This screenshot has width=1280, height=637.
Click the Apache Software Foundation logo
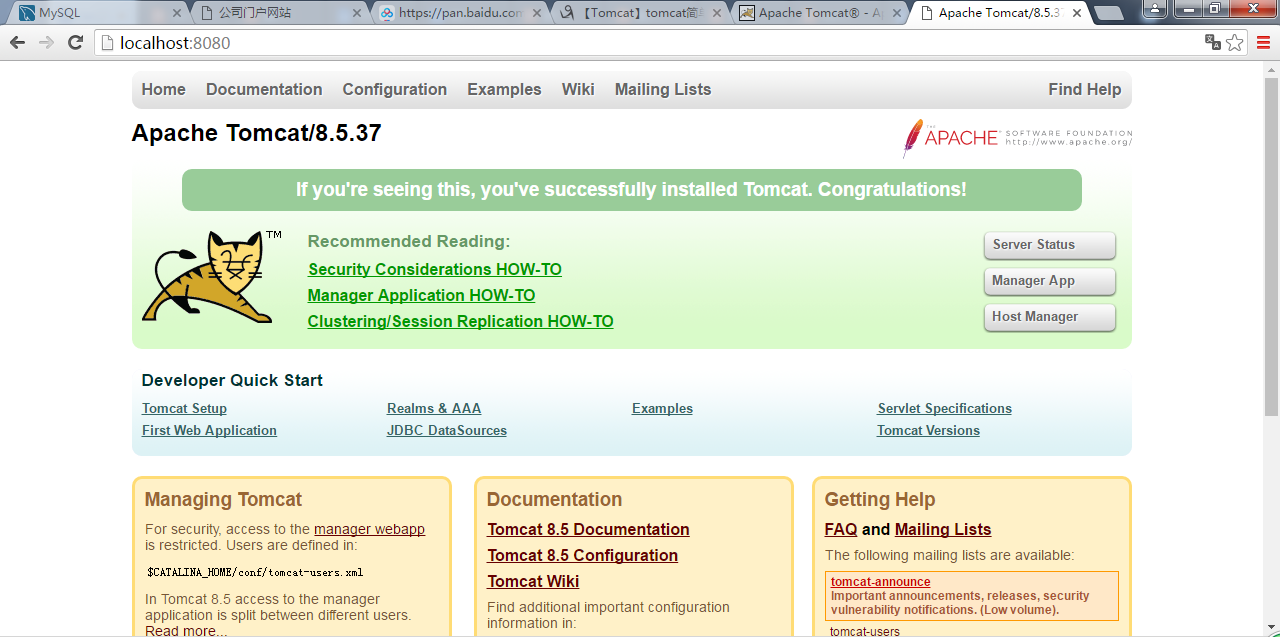1017,138
